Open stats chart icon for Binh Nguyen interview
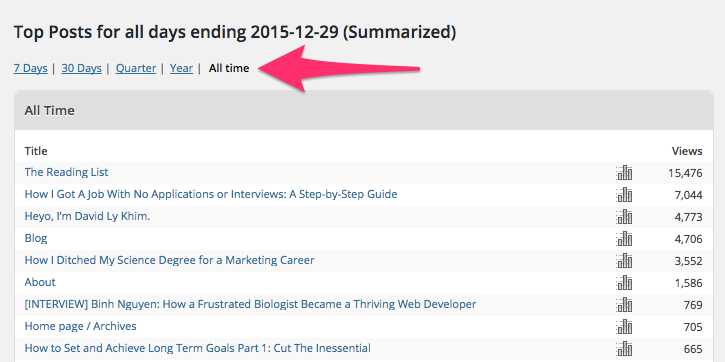Screen dimensions: 725x362 624,305
